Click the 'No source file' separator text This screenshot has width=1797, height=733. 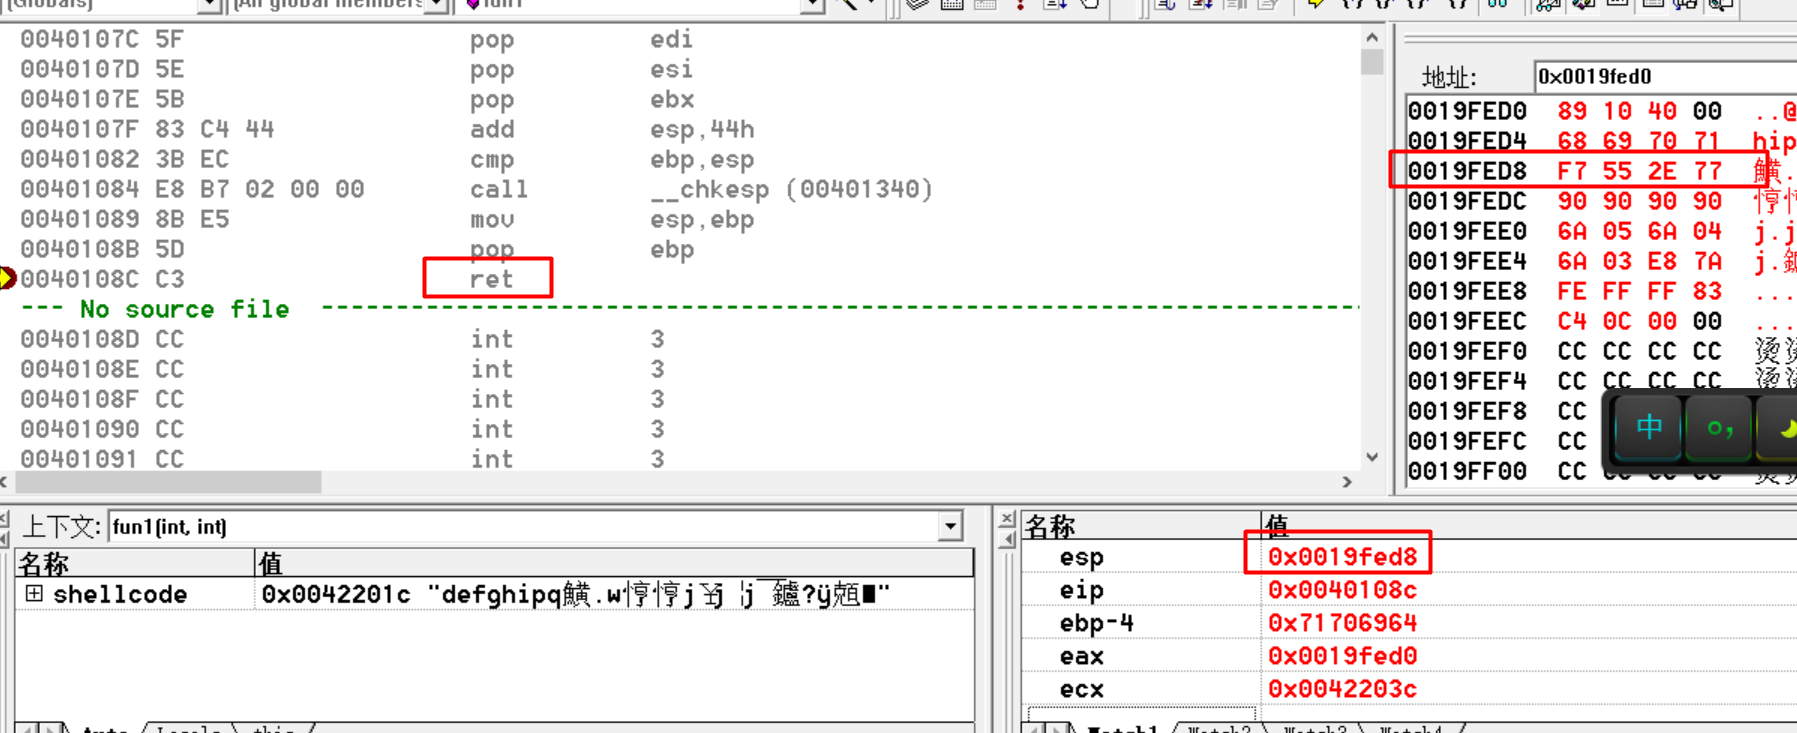click(184, 309)
